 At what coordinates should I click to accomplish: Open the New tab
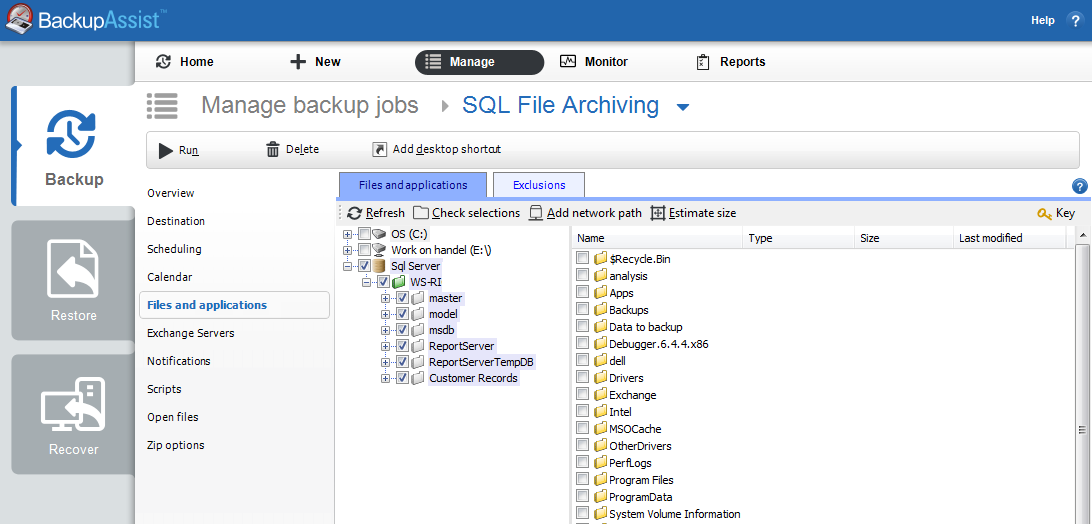[315, 62]
